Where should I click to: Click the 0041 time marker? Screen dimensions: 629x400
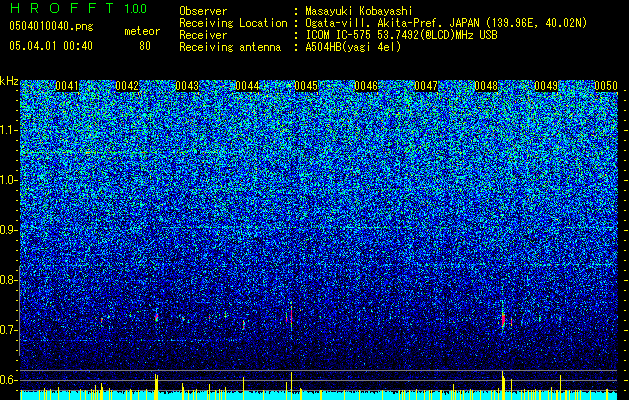(x=67, y=86)
